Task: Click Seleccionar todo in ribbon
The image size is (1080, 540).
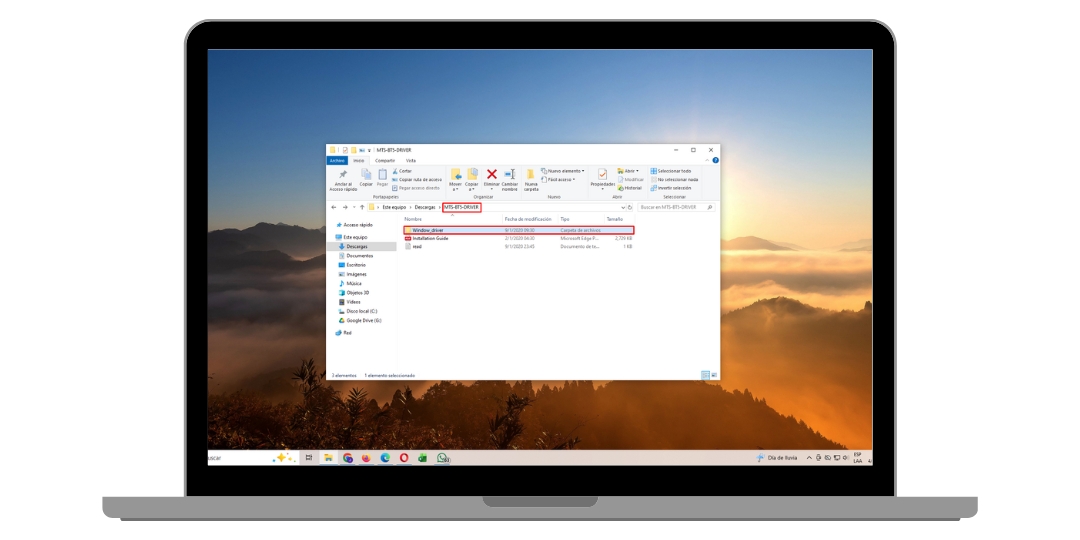Action: pos(673,171)
